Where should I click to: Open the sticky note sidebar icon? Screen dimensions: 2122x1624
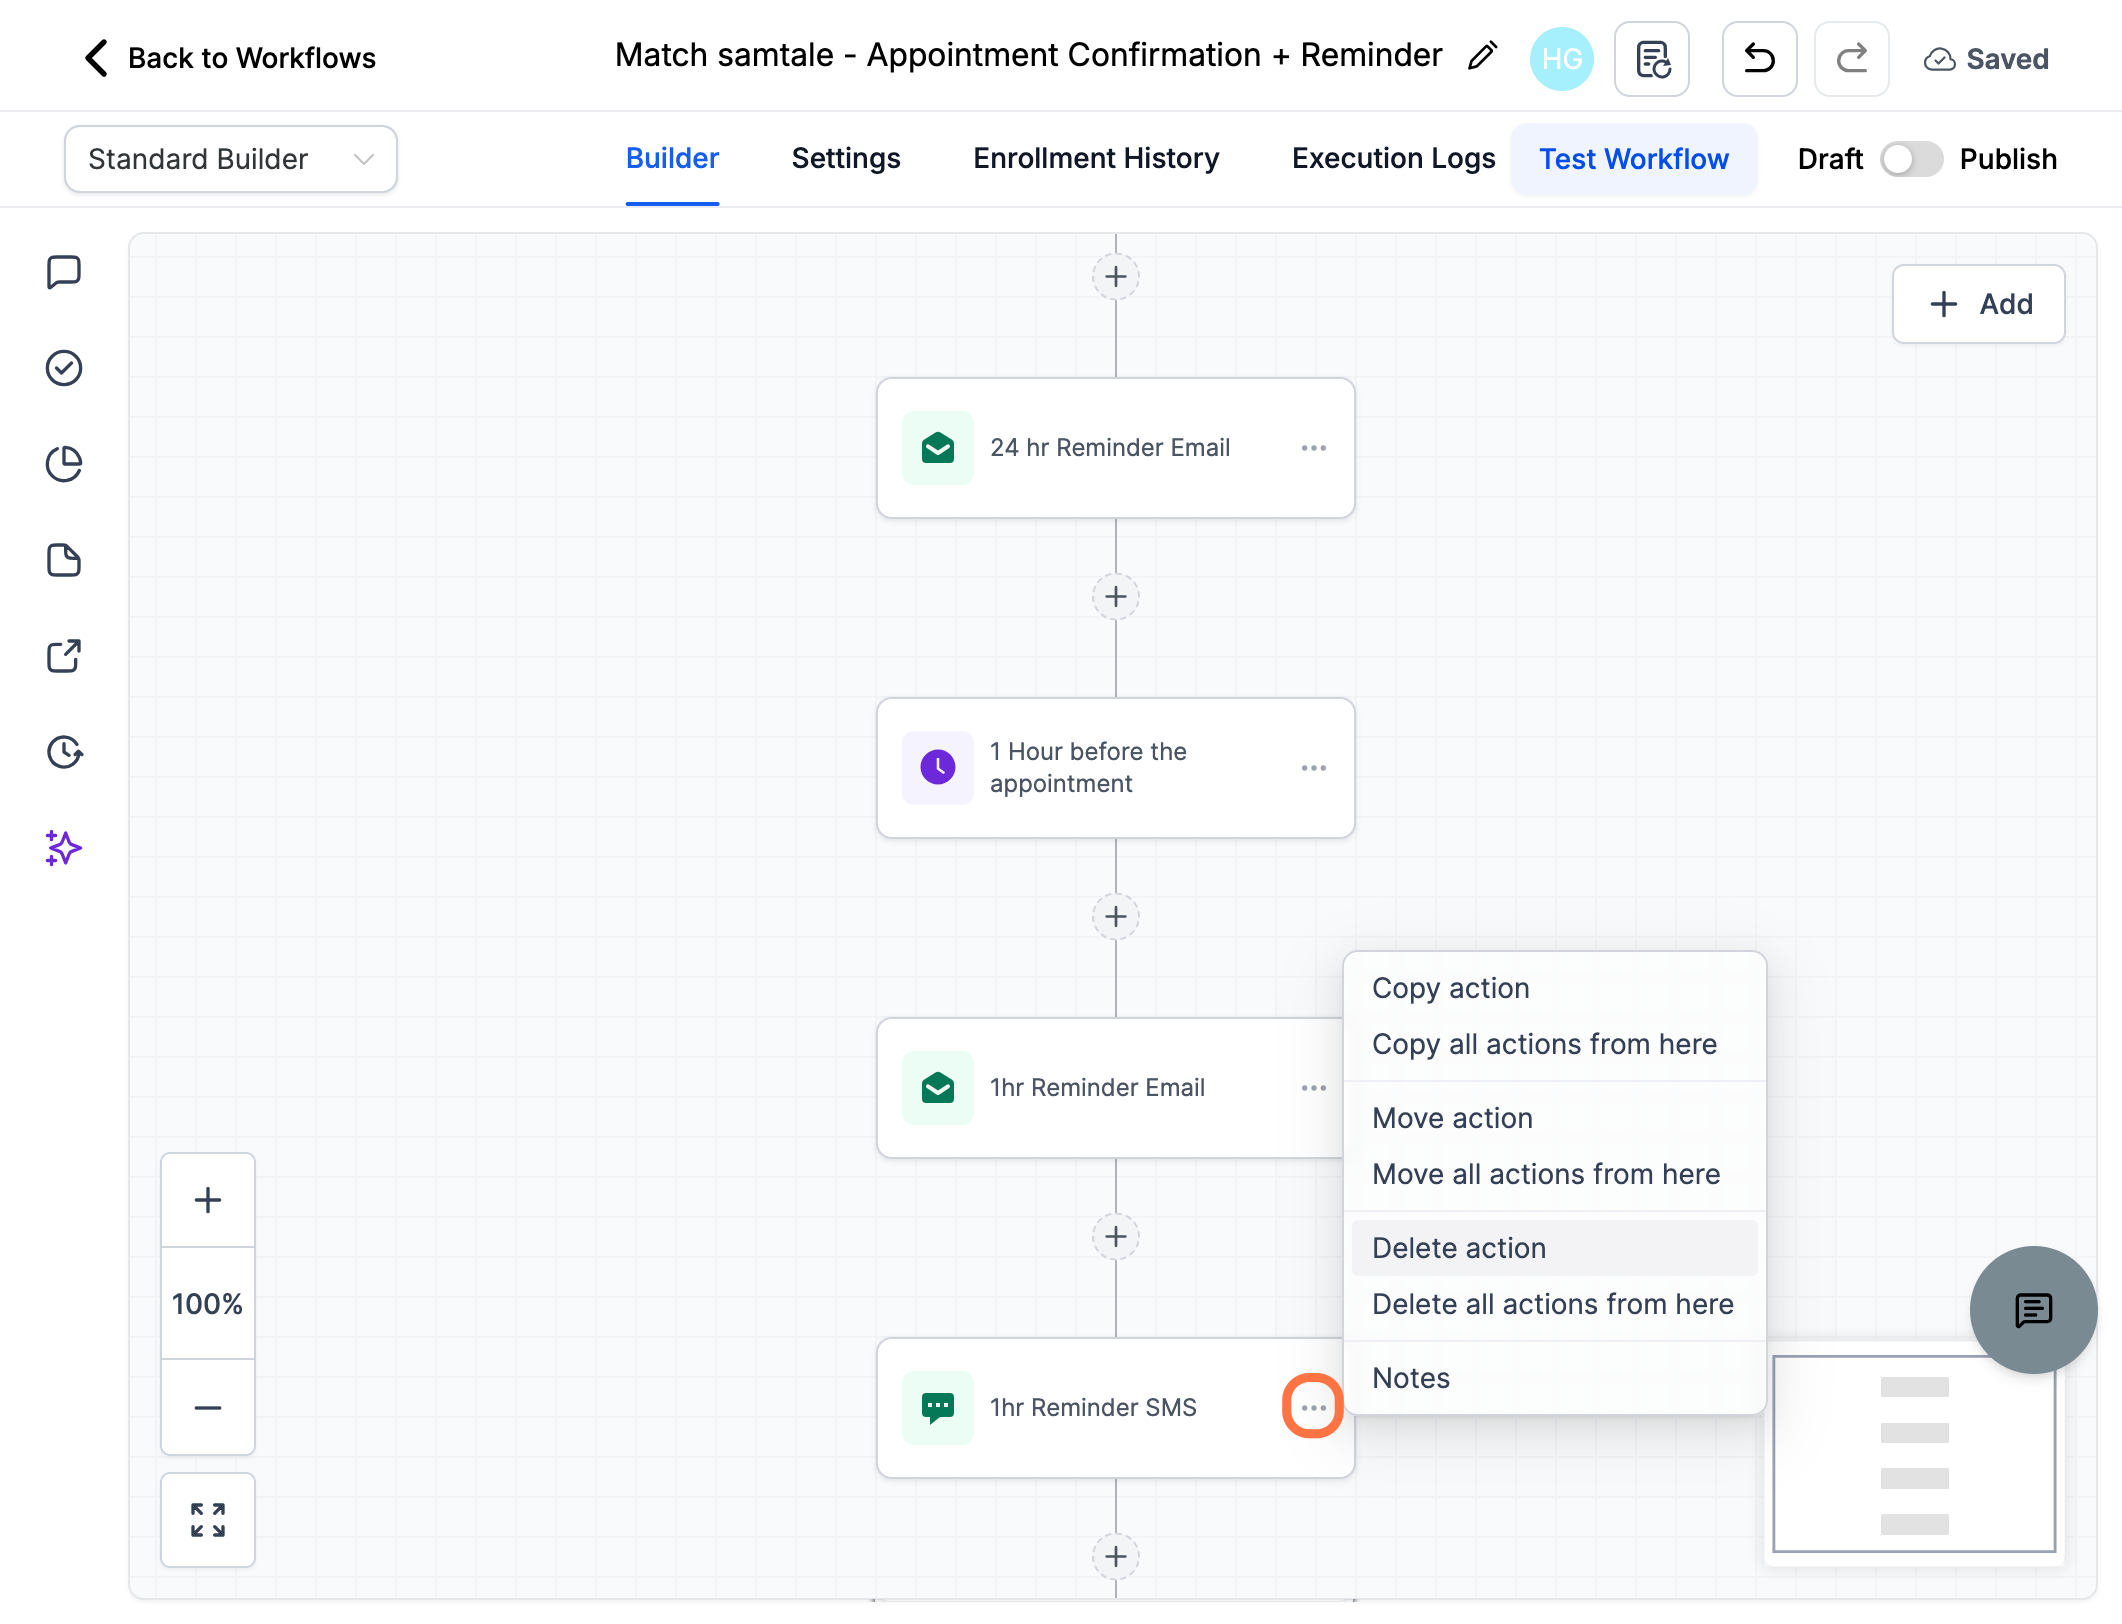(64, 560)
